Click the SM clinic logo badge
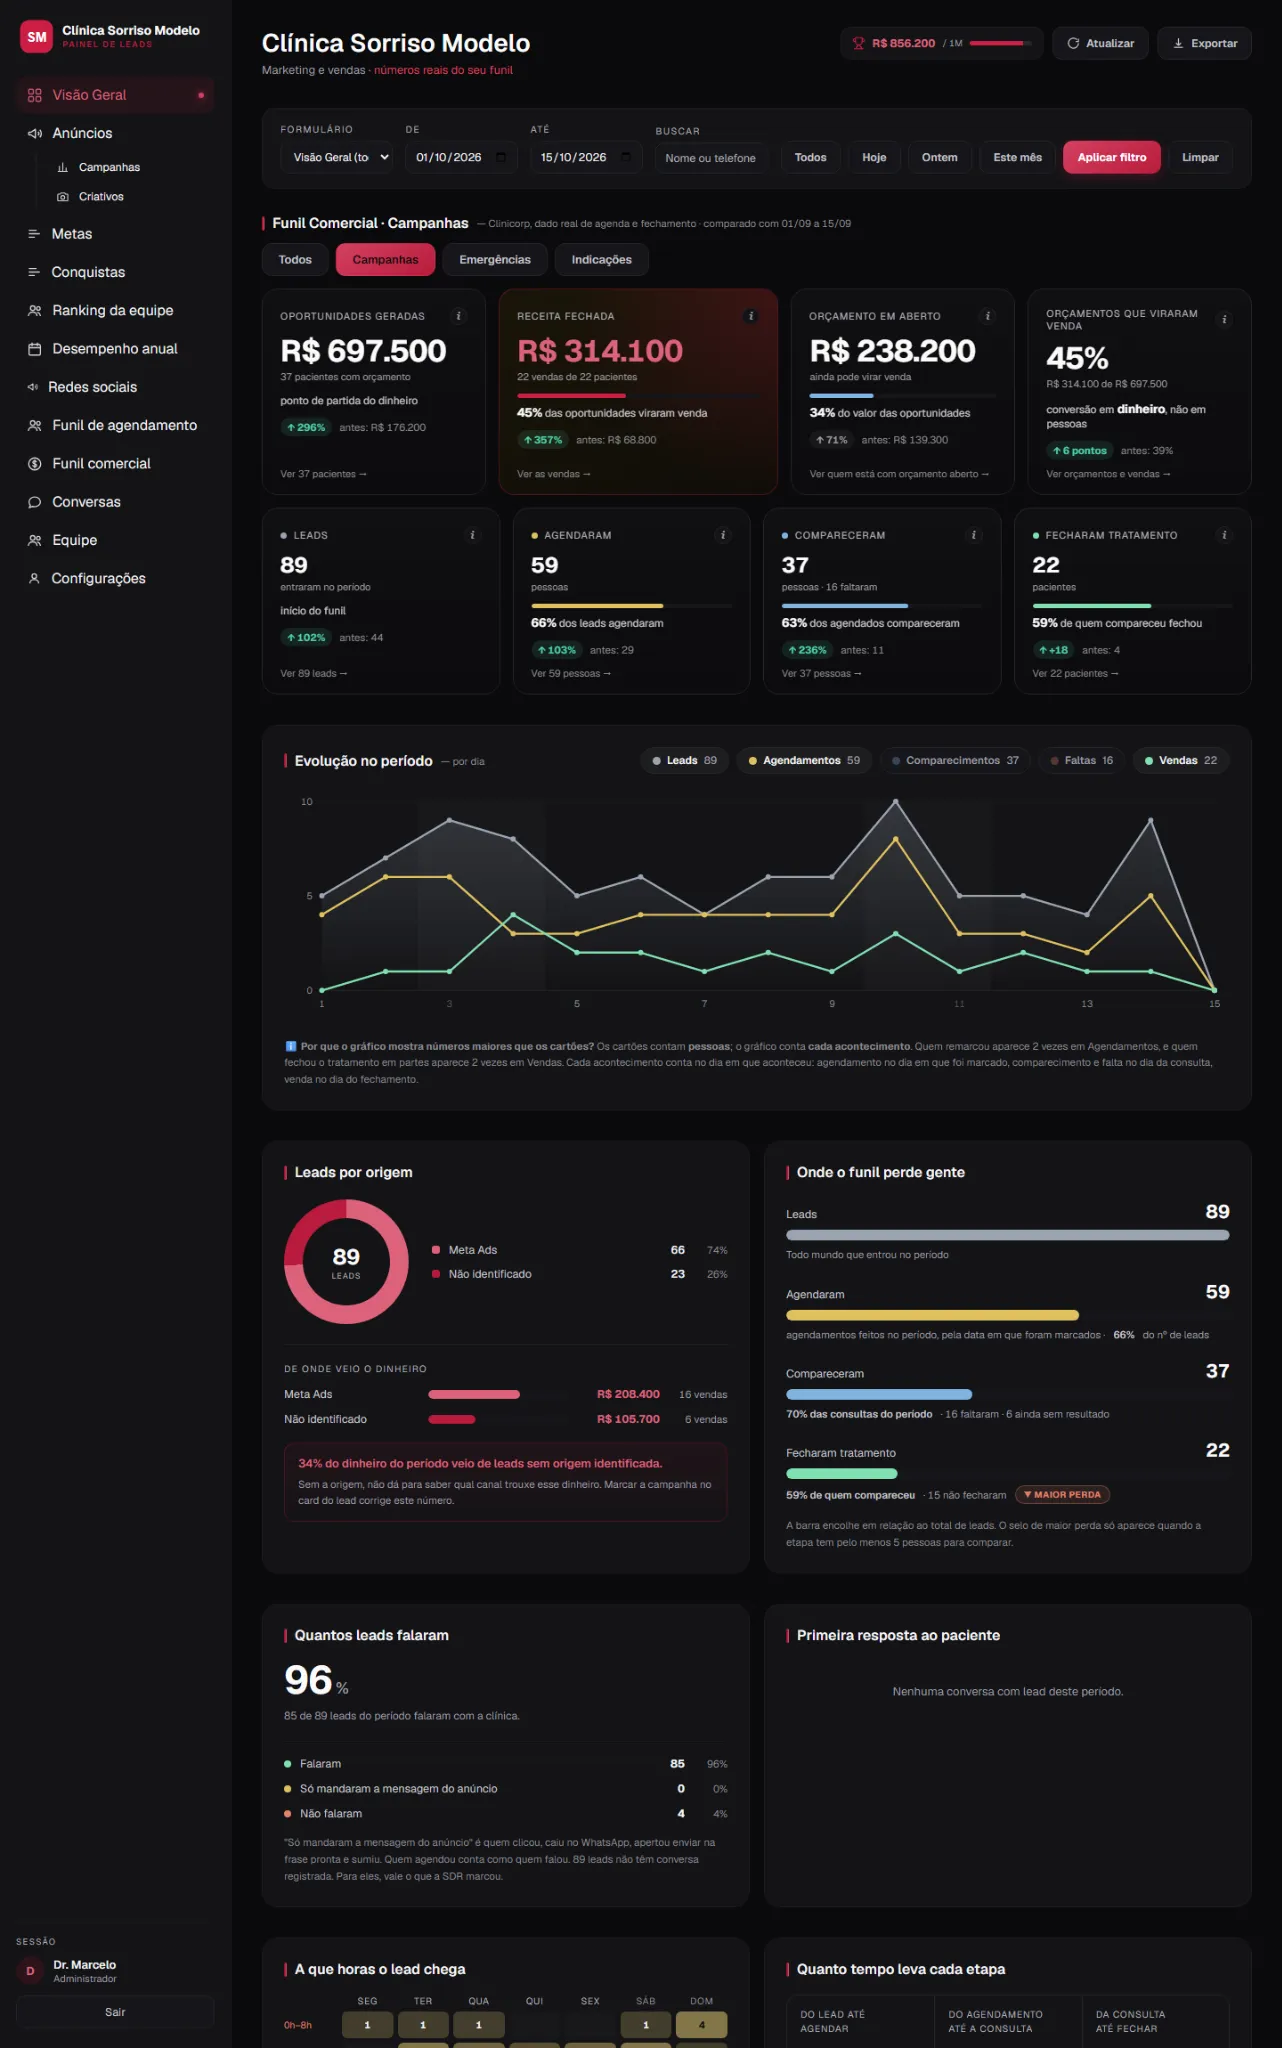The width and height of the screenshot is (1282, 2048). (x=37, y=37)
